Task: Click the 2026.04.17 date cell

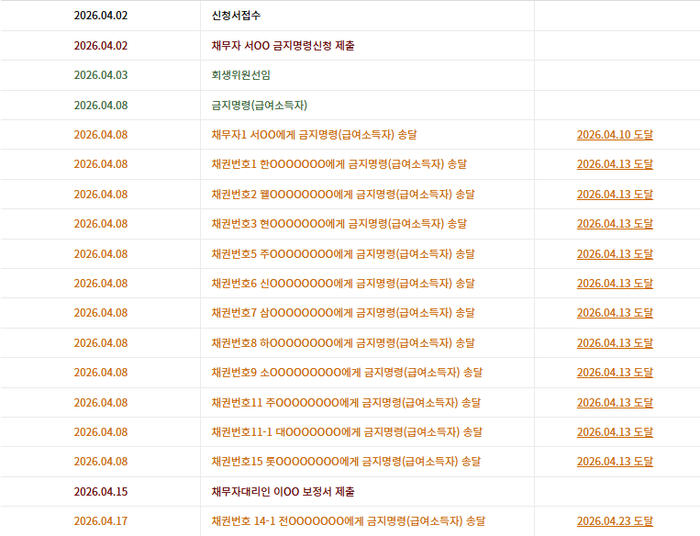Action: tap(101, 521)
